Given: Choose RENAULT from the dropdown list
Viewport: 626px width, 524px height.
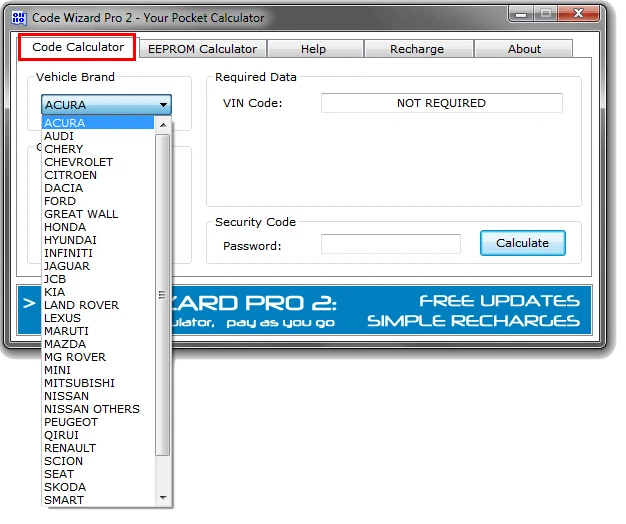Looking at the screenshot, I should (x=98, y=448).
